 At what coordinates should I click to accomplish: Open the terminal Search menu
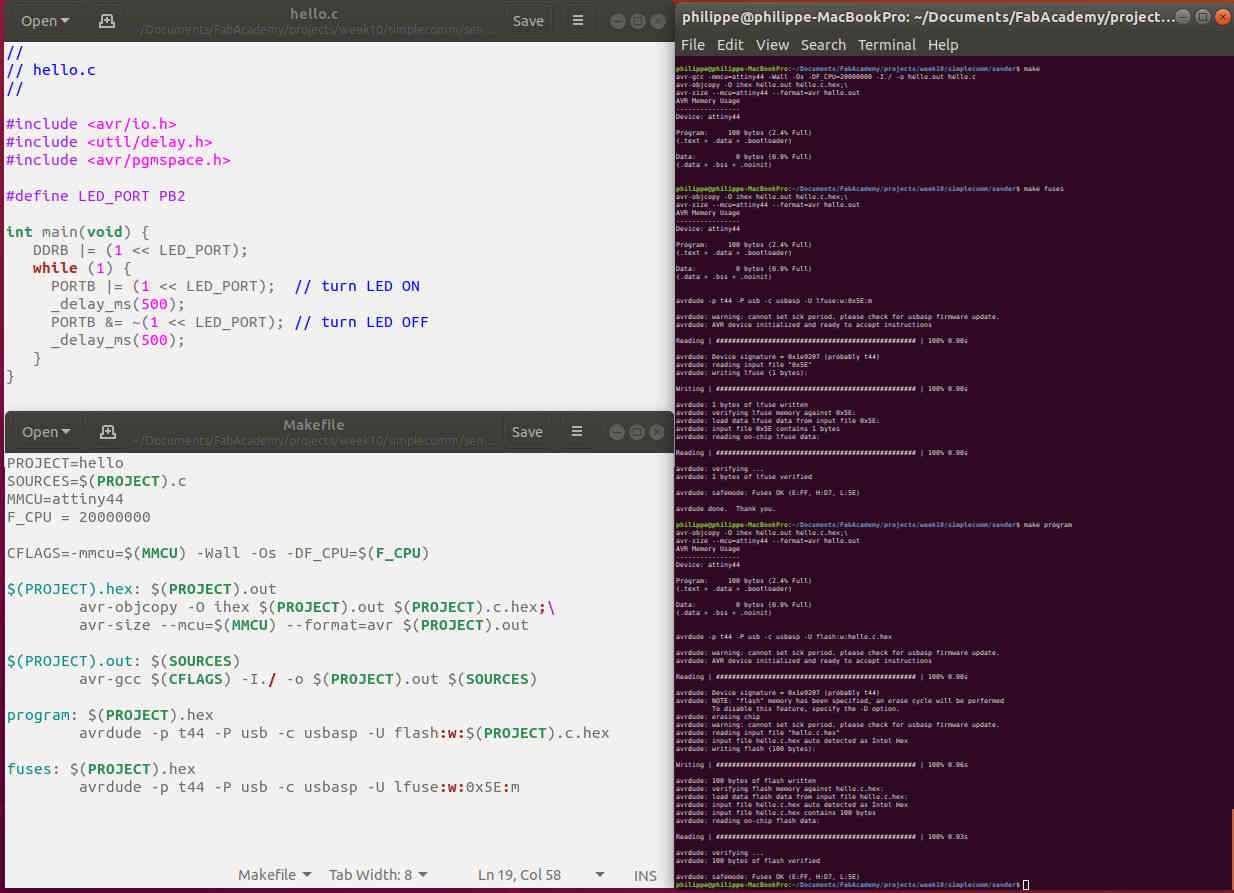[823, 45]
